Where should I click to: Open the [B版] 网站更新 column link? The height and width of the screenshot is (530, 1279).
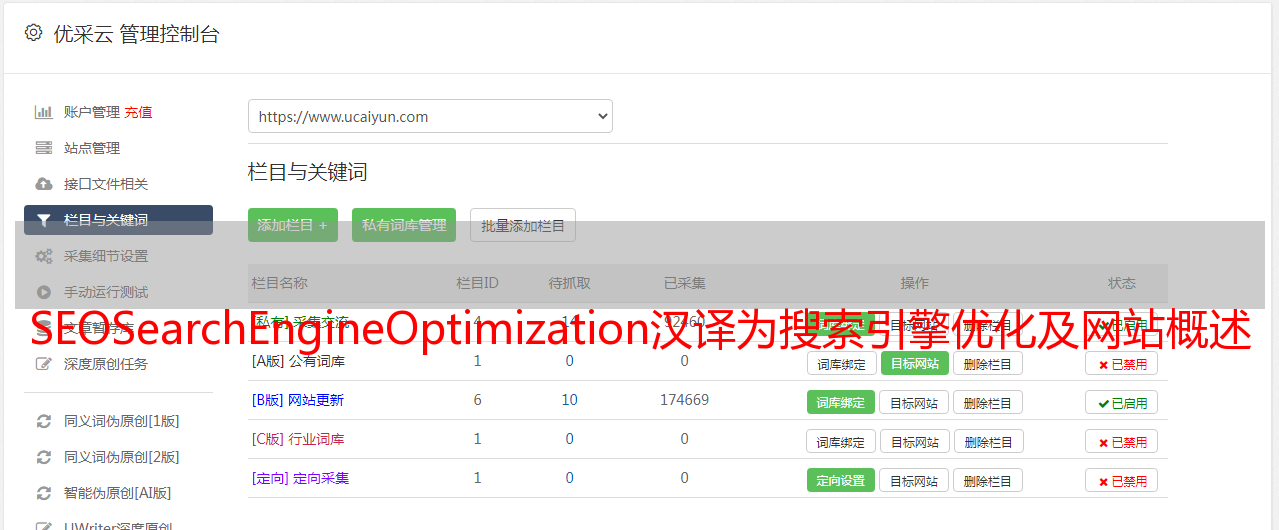(x=298, y=400)
